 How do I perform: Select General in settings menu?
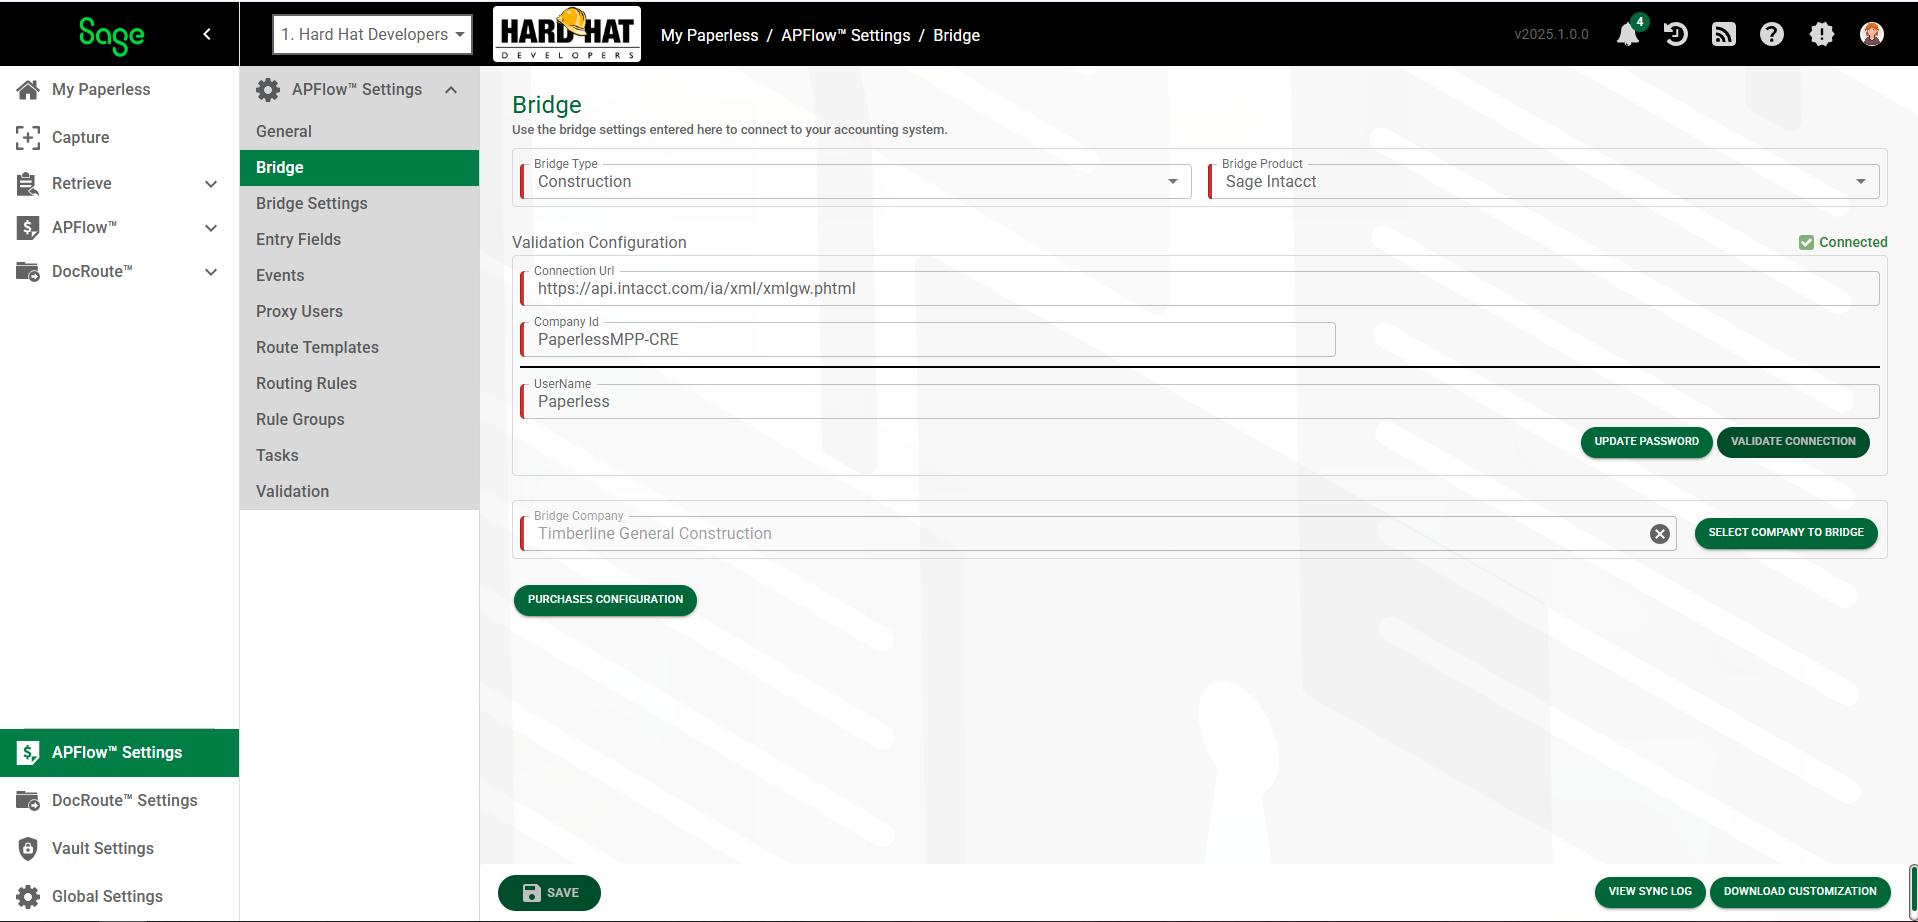coord(359,131)
